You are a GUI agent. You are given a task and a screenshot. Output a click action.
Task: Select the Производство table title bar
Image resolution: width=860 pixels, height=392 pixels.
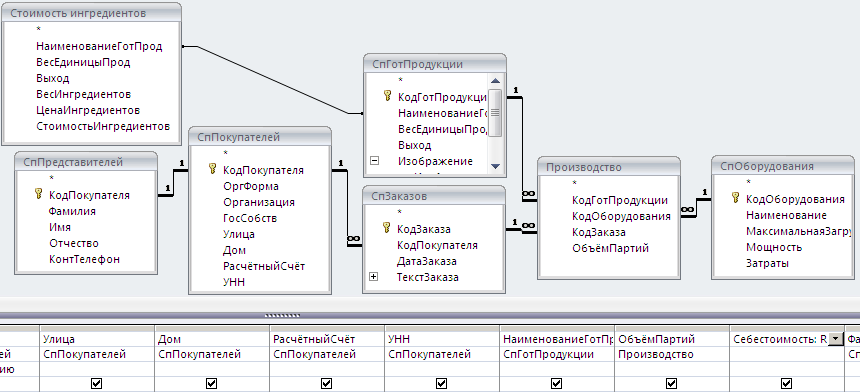tap(609, 167)
